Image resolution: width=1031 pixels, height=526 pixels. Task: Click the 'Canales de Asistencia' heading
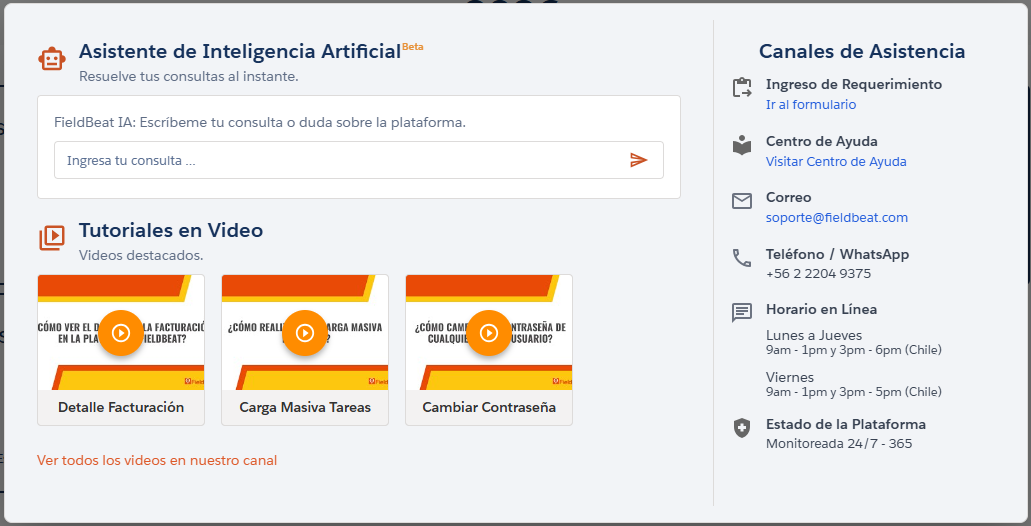click(x=862, y=51)
